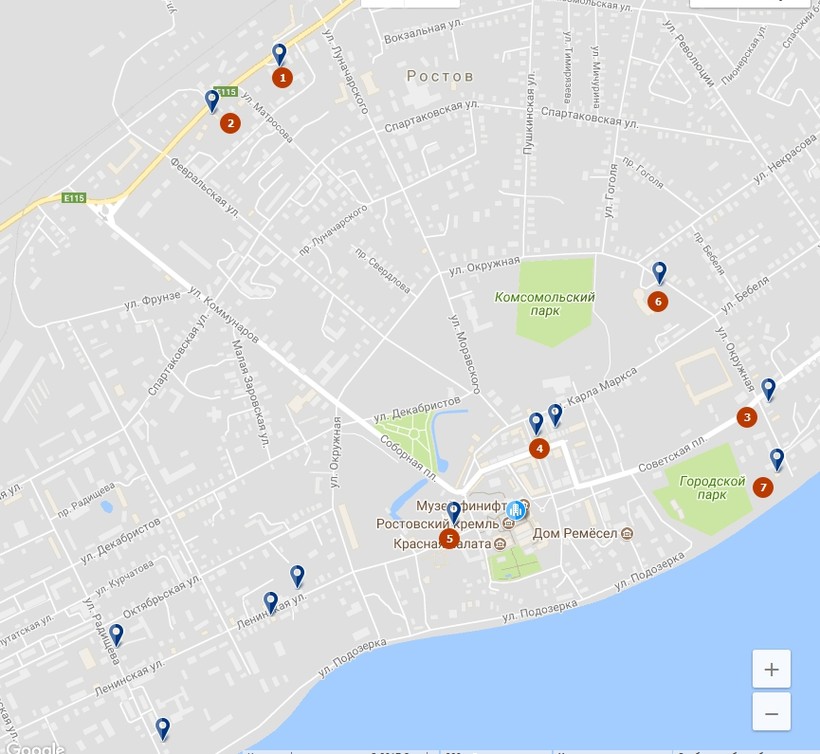Select red marker number 1
820x754 pixels.
coord(283,77)
